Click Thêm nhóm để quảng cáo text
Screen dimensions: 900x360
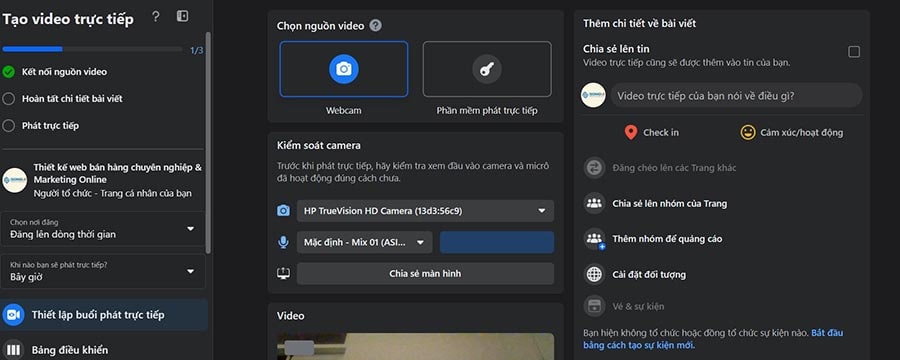(x=667, y=239)
